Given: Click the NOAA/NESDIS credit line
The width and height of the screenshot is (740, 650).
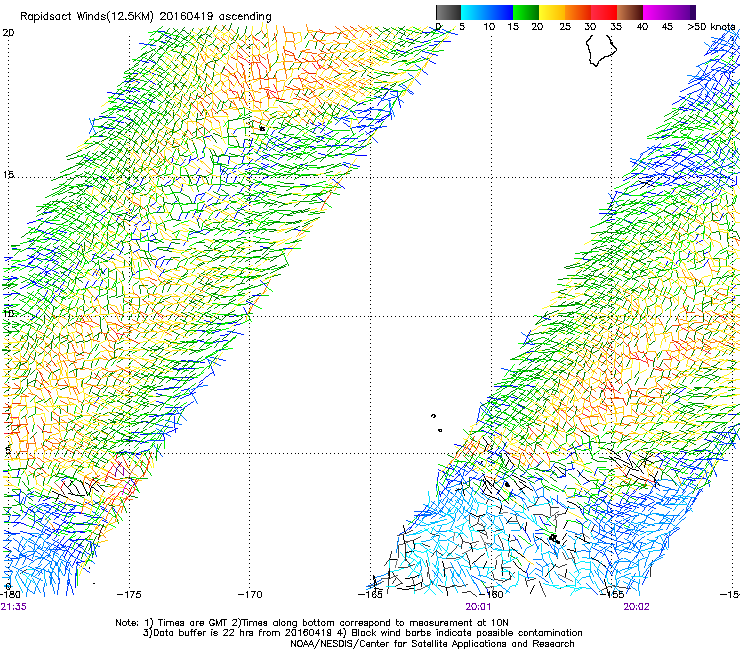Looking at the screenshot, I should [x=432, y=644].
